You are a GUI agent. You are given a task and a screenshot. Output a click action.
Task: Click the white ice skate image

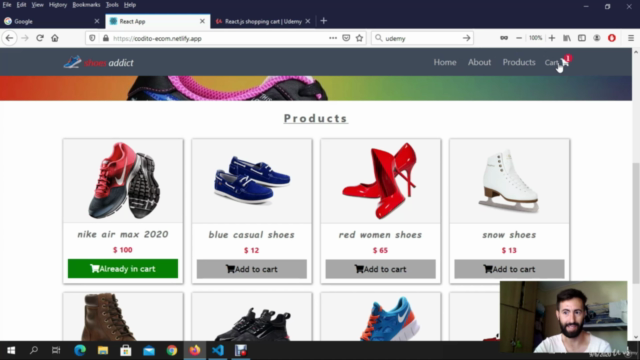[509, 181]
